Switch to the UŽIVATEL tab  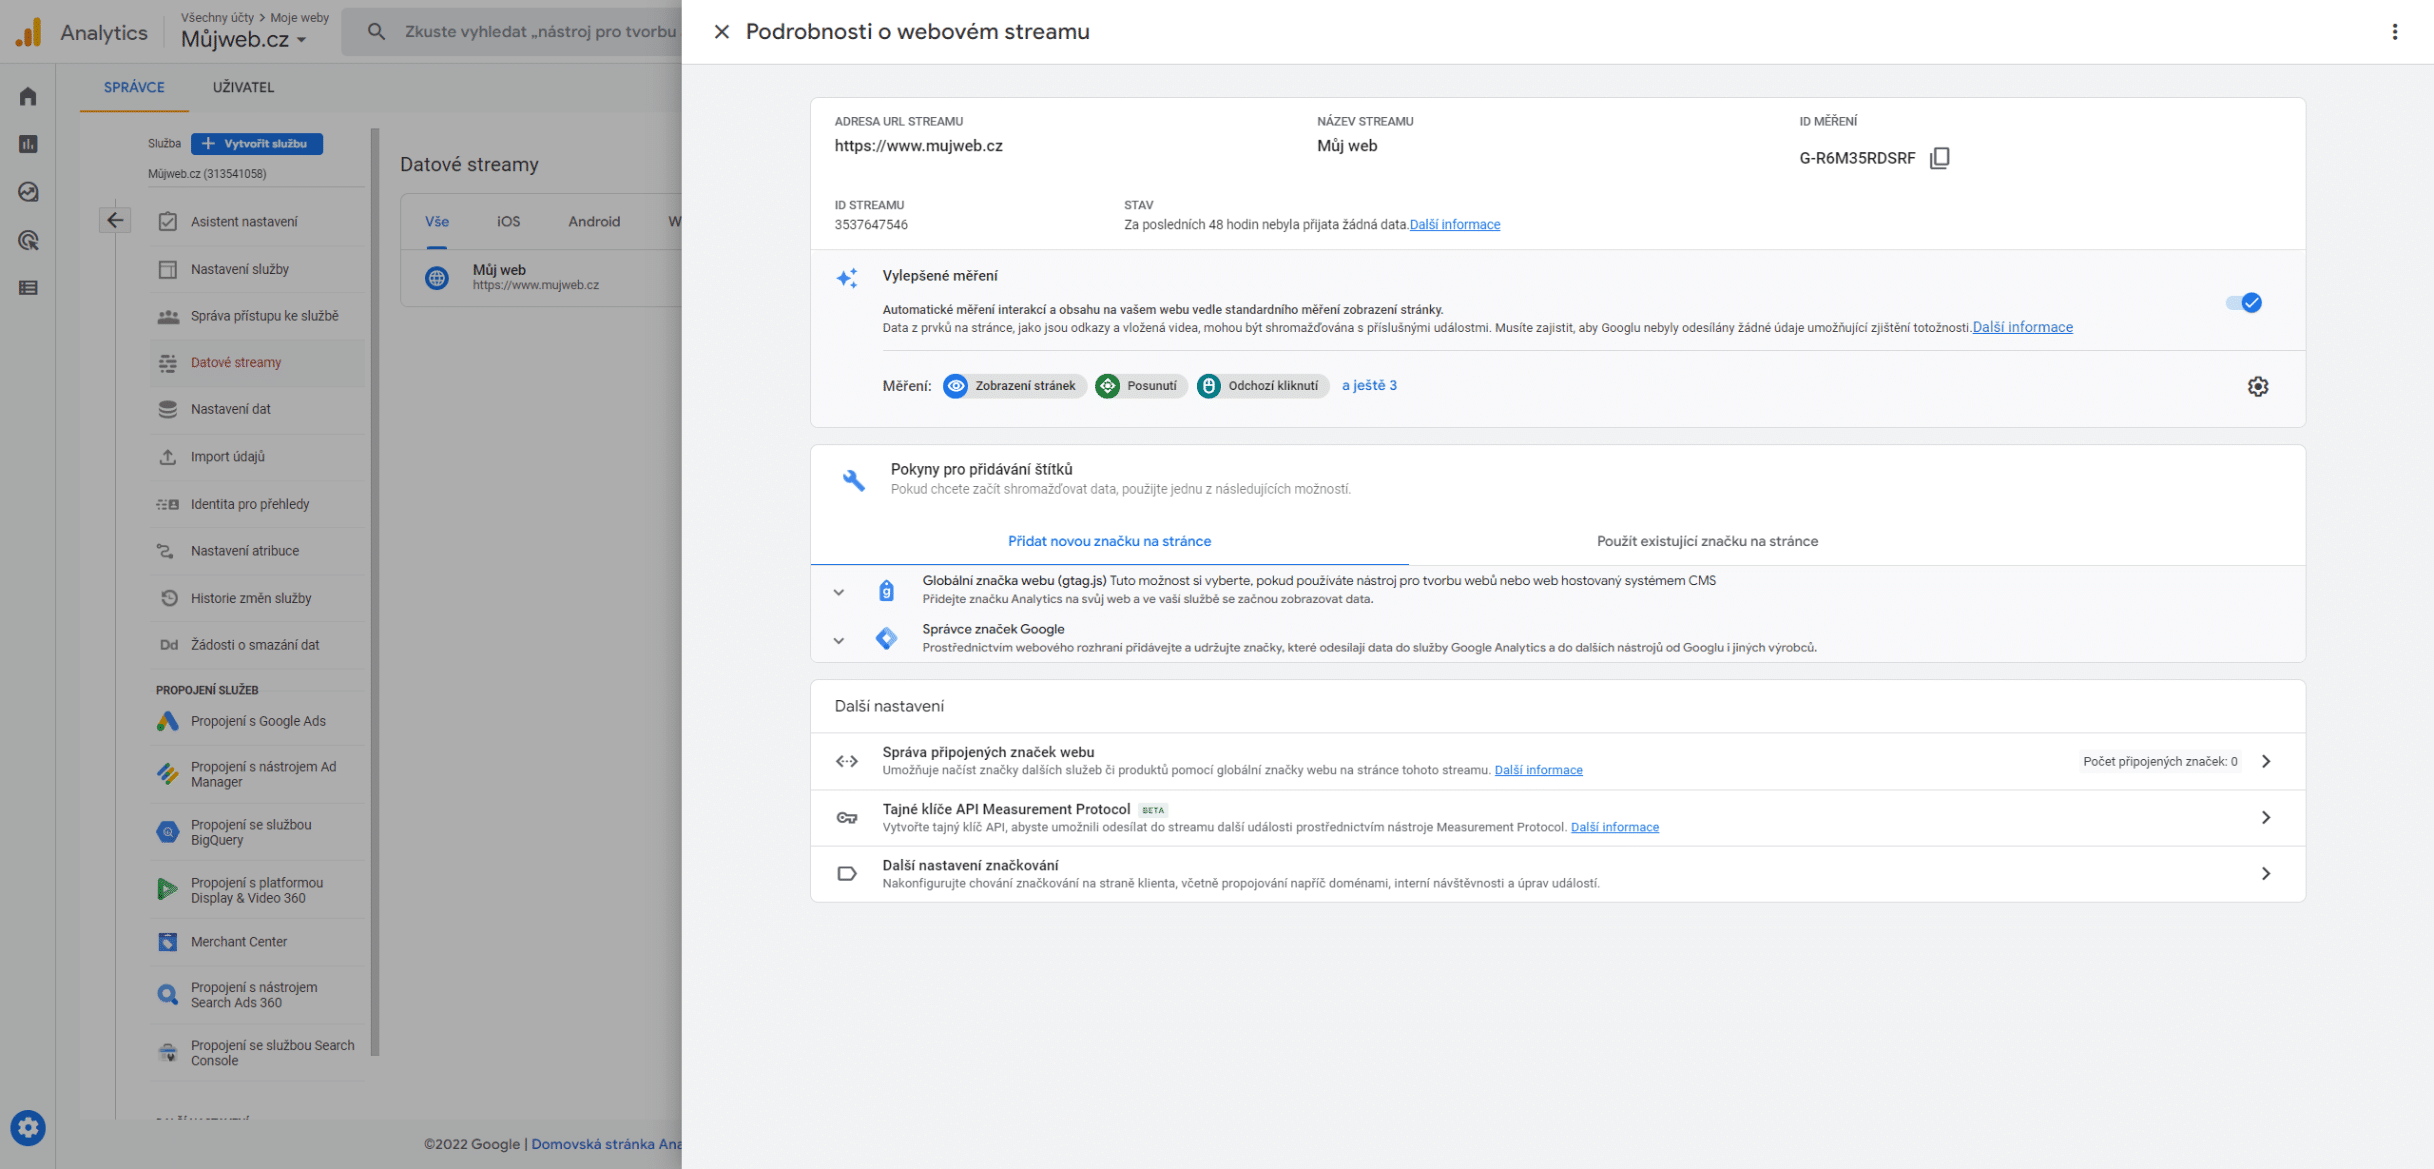tap(243, 87)
